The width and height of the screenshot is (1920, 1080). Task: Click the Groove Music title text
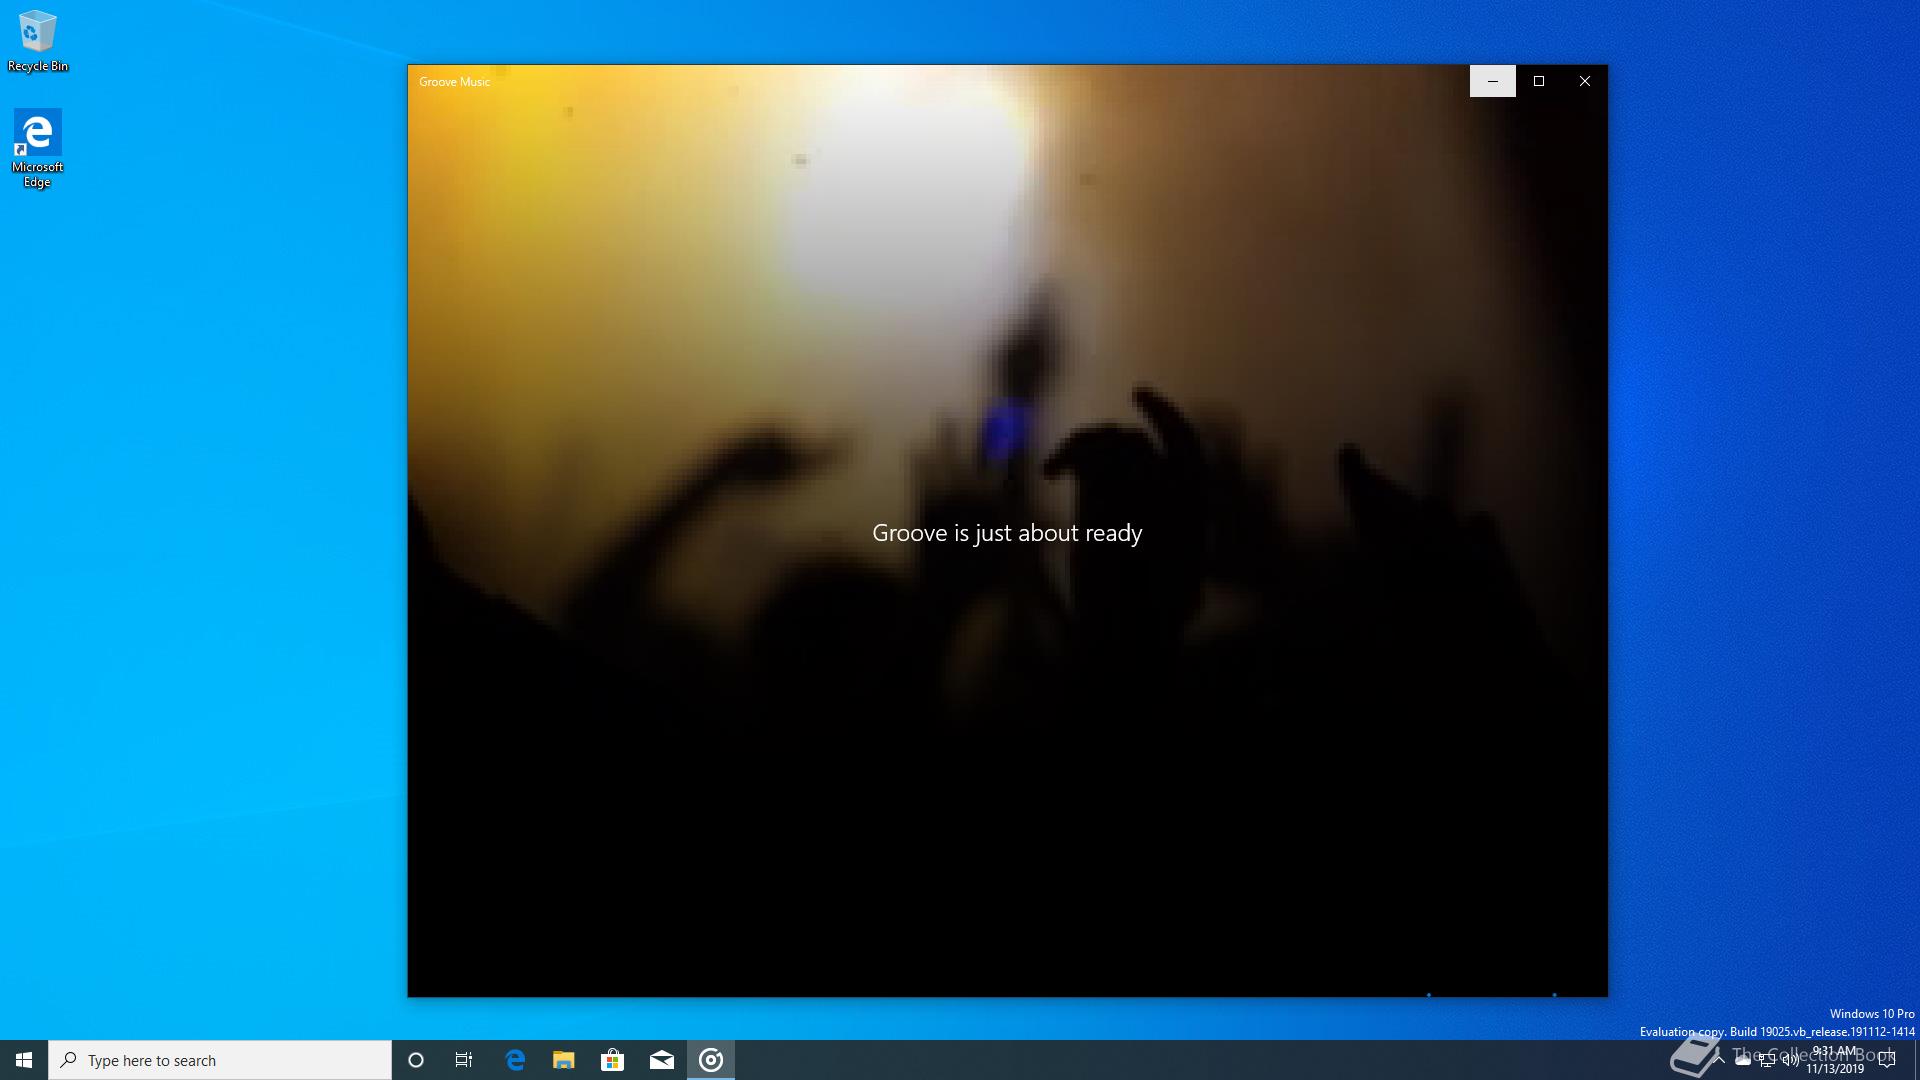click(454, 82)
